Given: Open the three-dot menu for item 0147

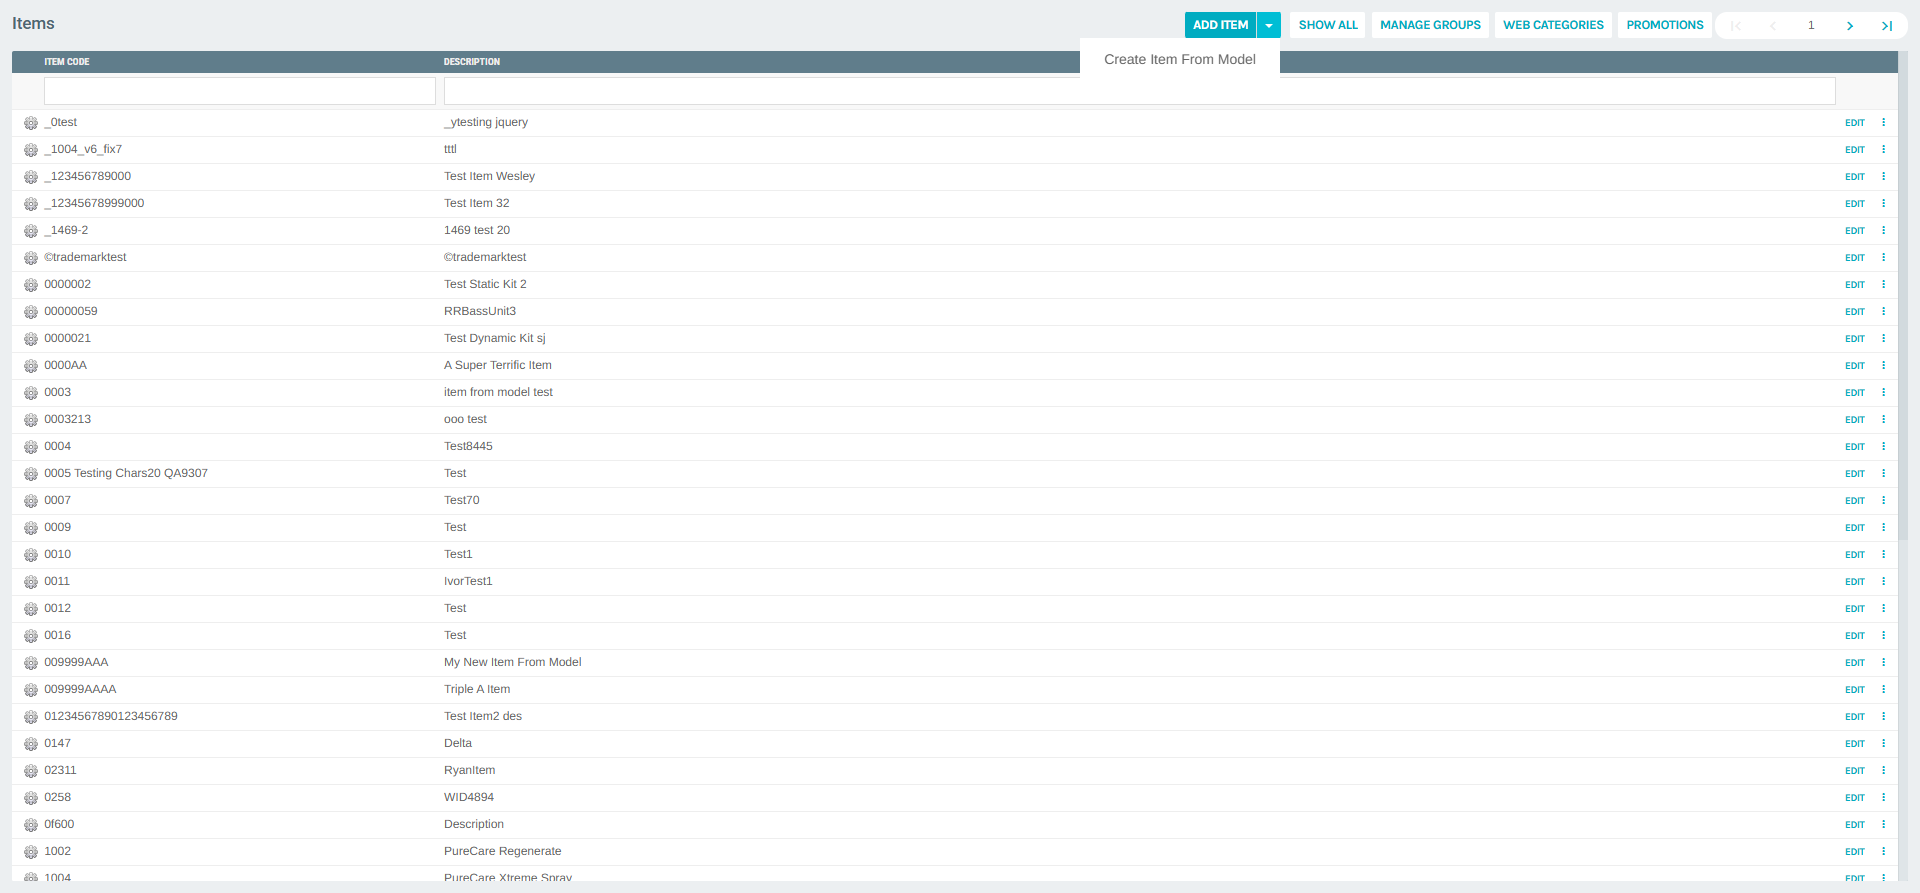Looking at the screenshot, I should tap(1883, 744).
